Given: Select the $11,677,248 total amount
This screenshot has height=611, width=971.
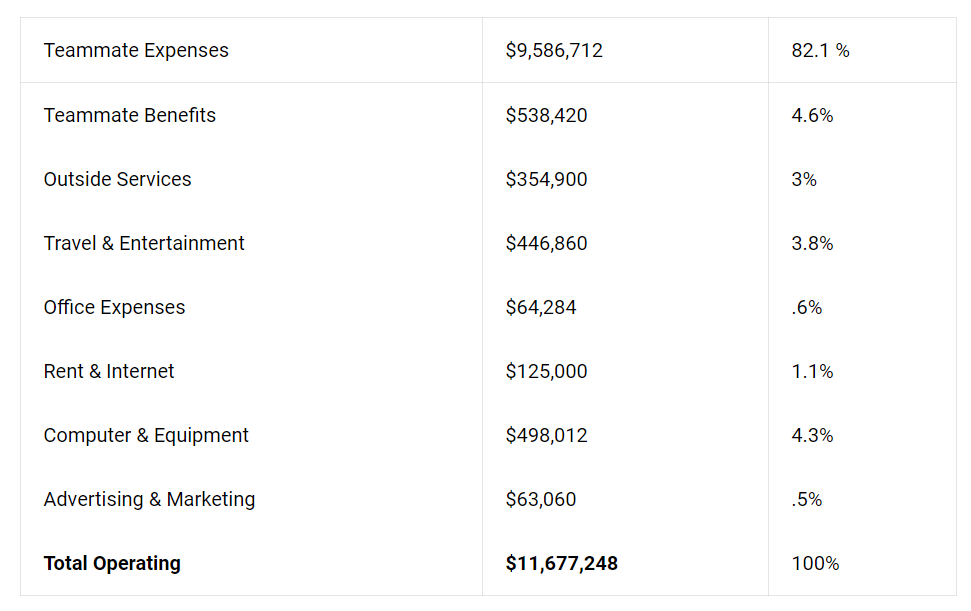Looking at the screenshot, I should click(561, 563).
